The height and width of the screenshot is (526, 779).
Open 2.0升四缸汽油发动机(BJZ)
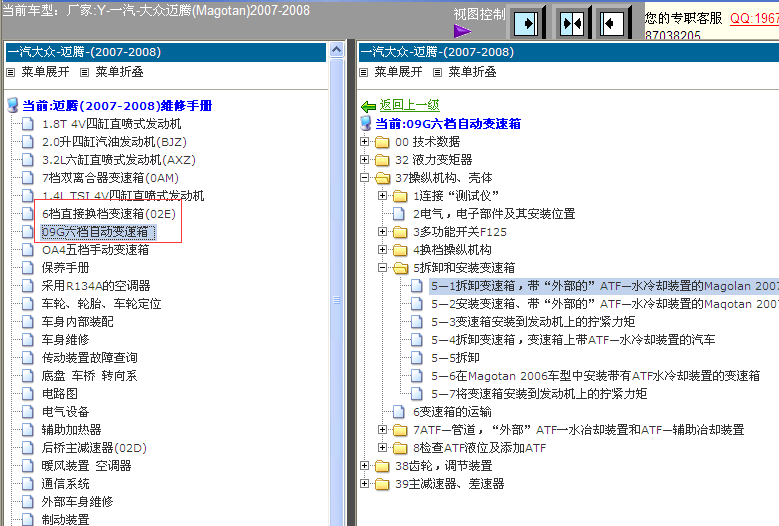pos(114,142)
